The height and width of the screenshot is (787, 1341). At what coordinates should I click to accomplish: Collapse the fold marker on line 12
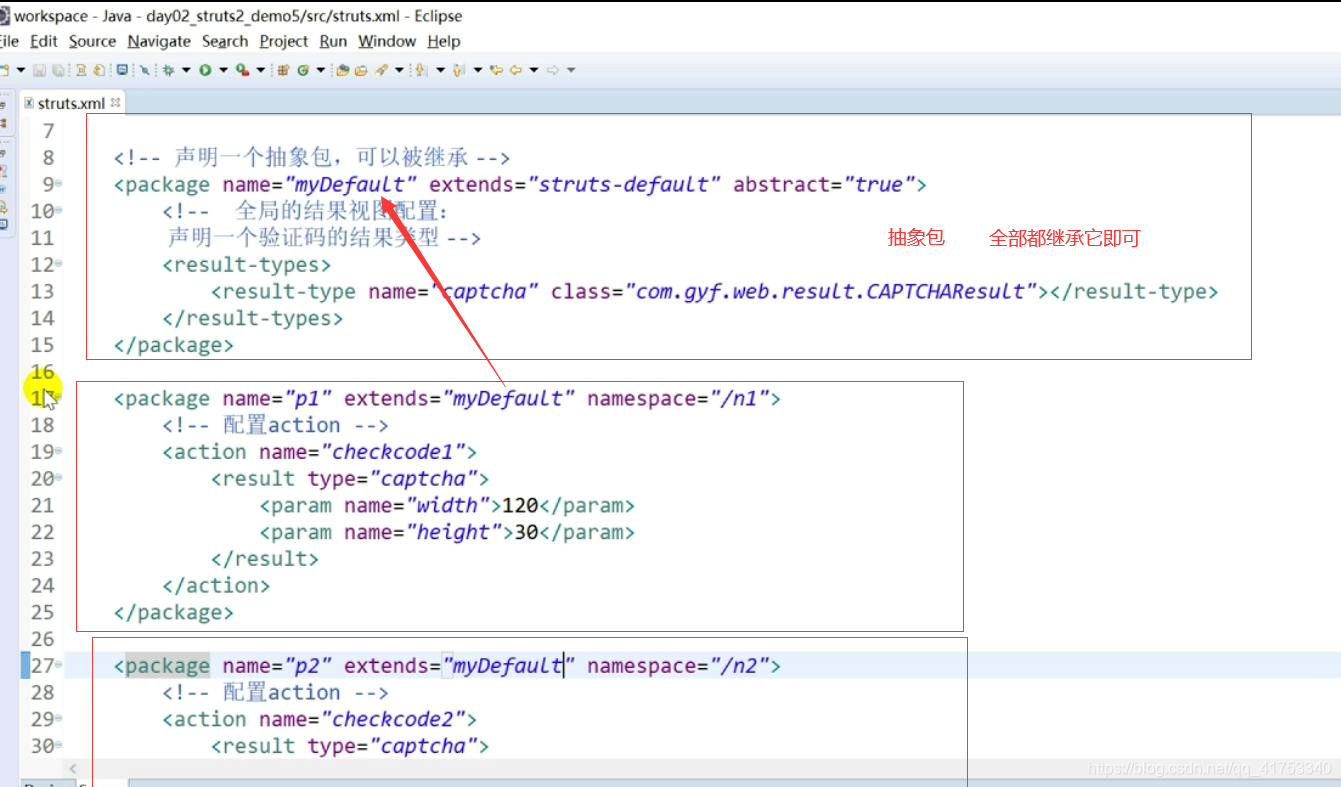coord(58,264)
